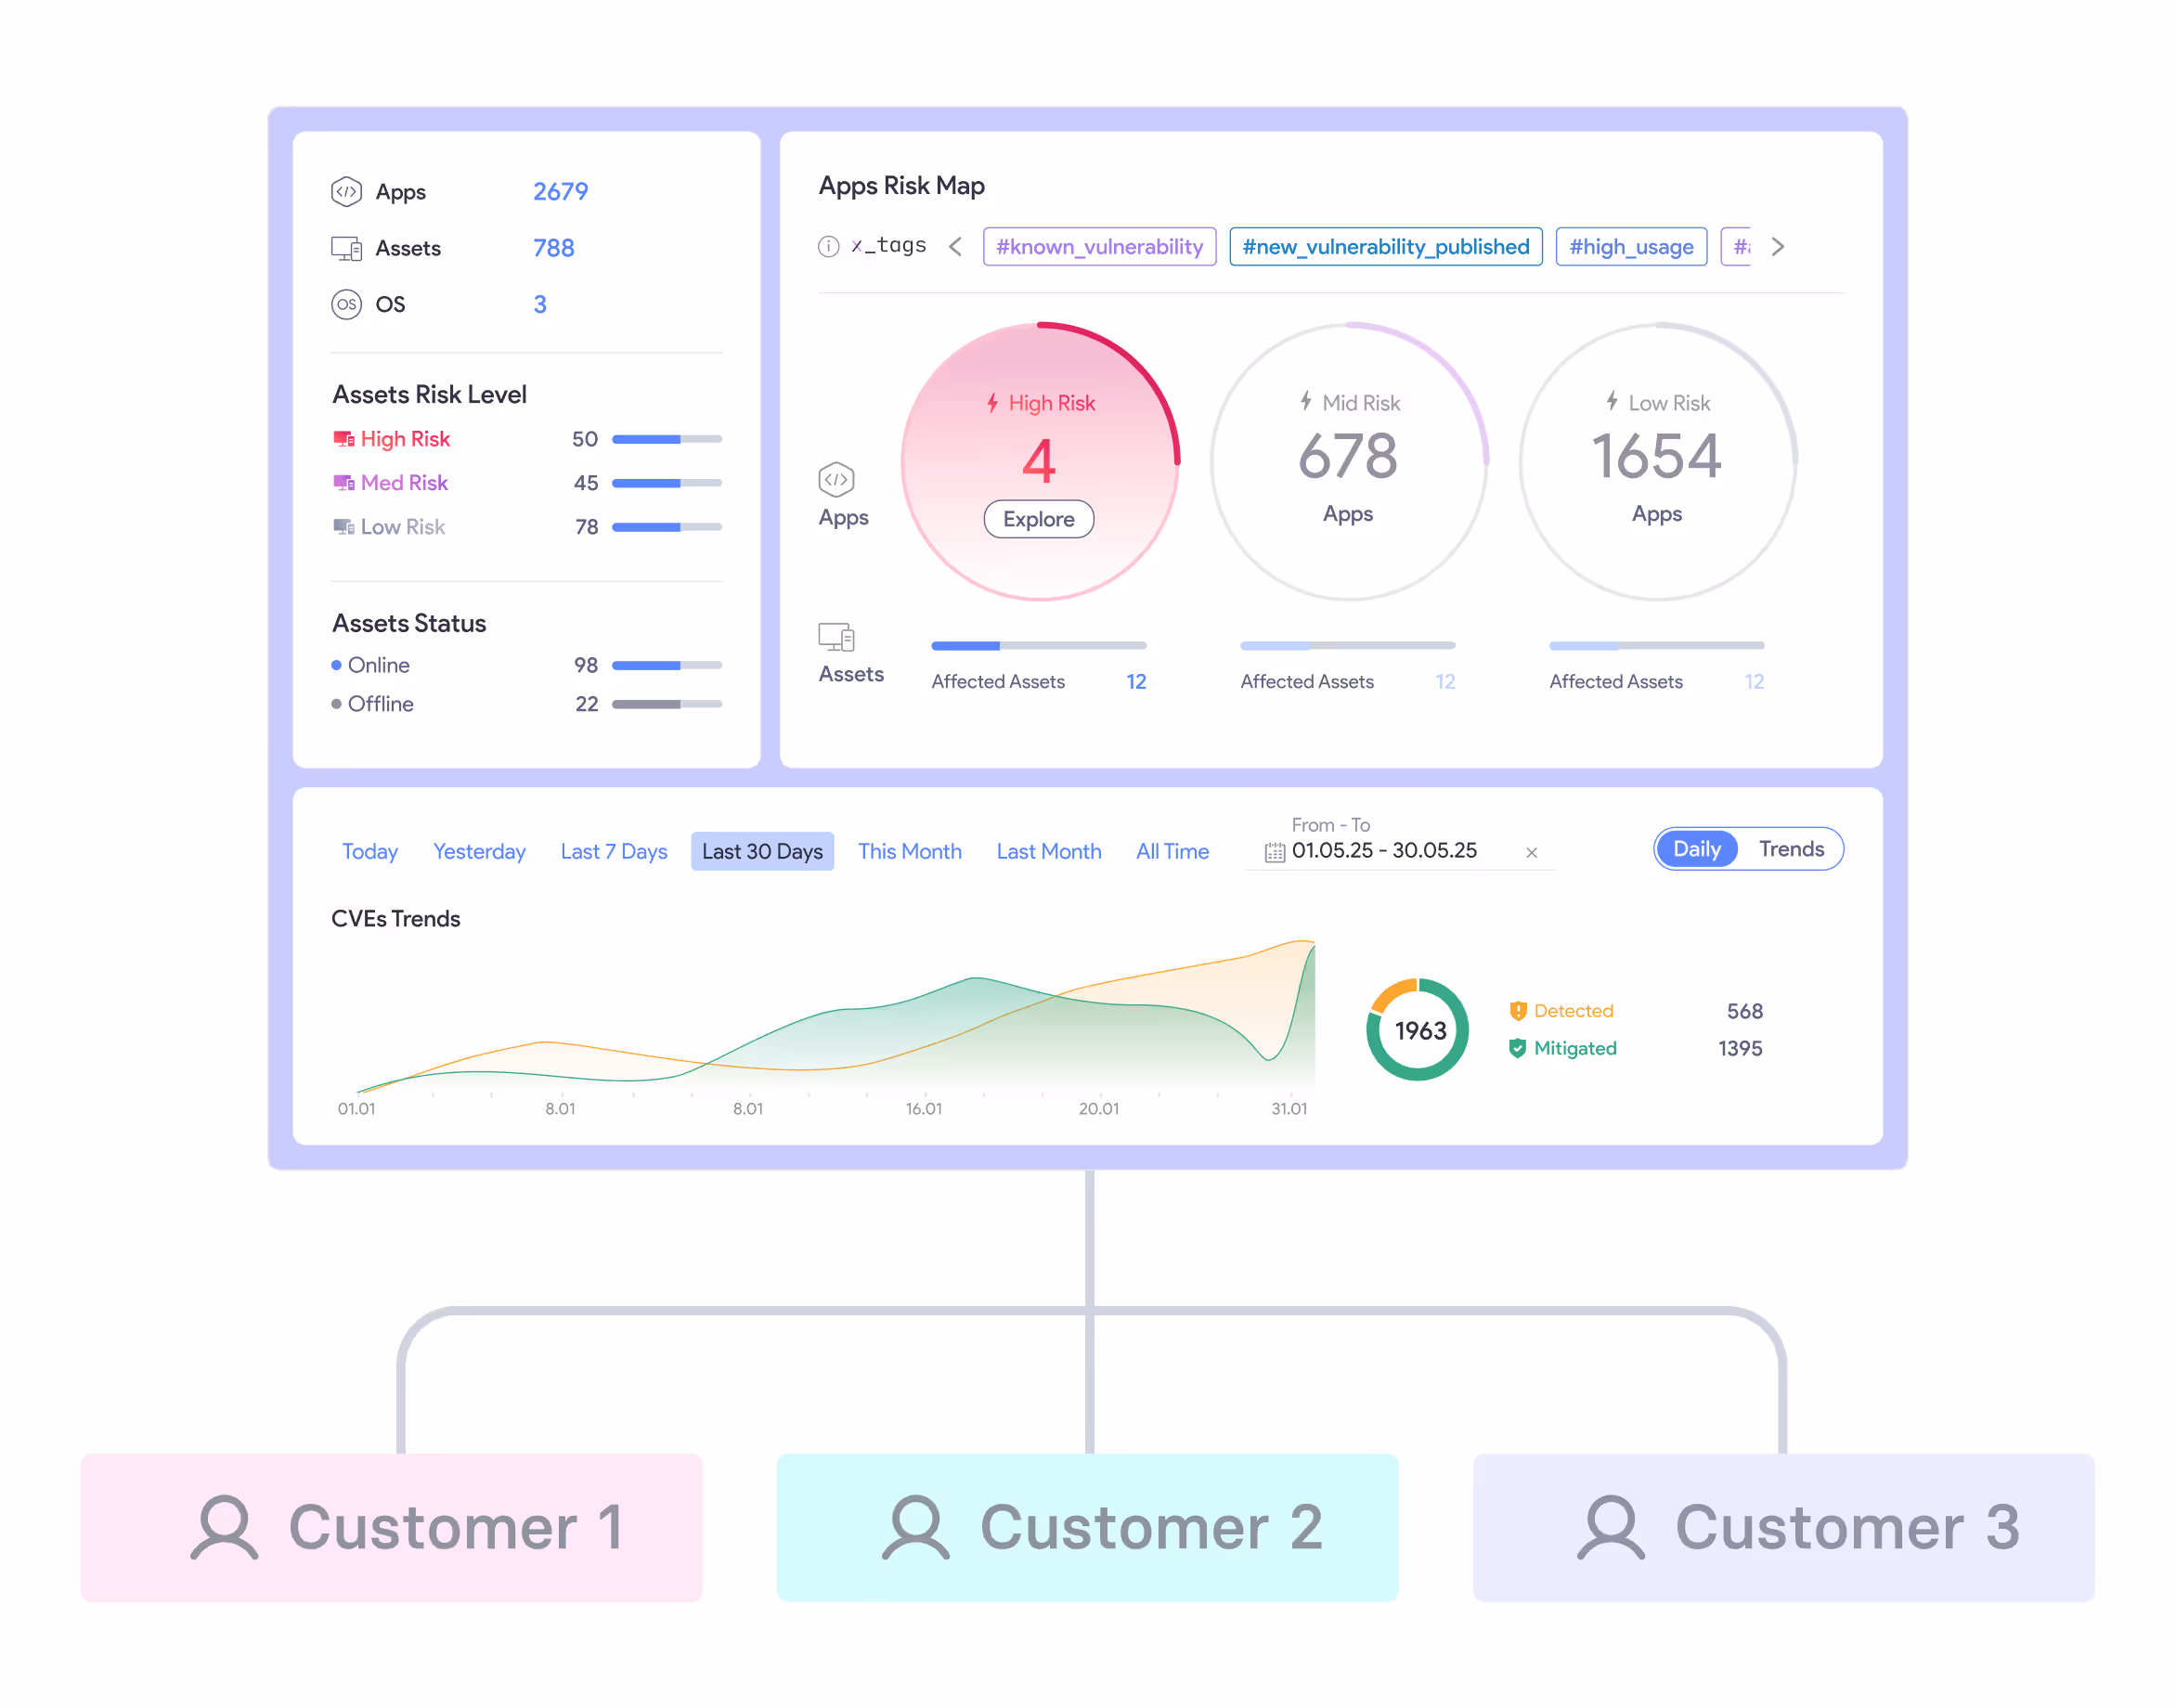Click the From - To date range field
Screen dimensions: 2176x1708
(x=1384, y=850)
